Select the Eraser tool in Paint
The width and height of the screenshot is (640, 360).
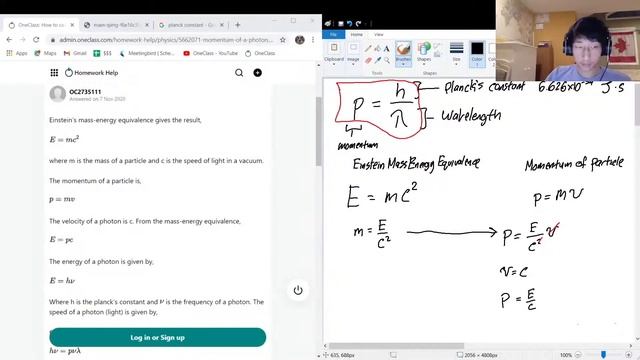(x=368, y=60)
